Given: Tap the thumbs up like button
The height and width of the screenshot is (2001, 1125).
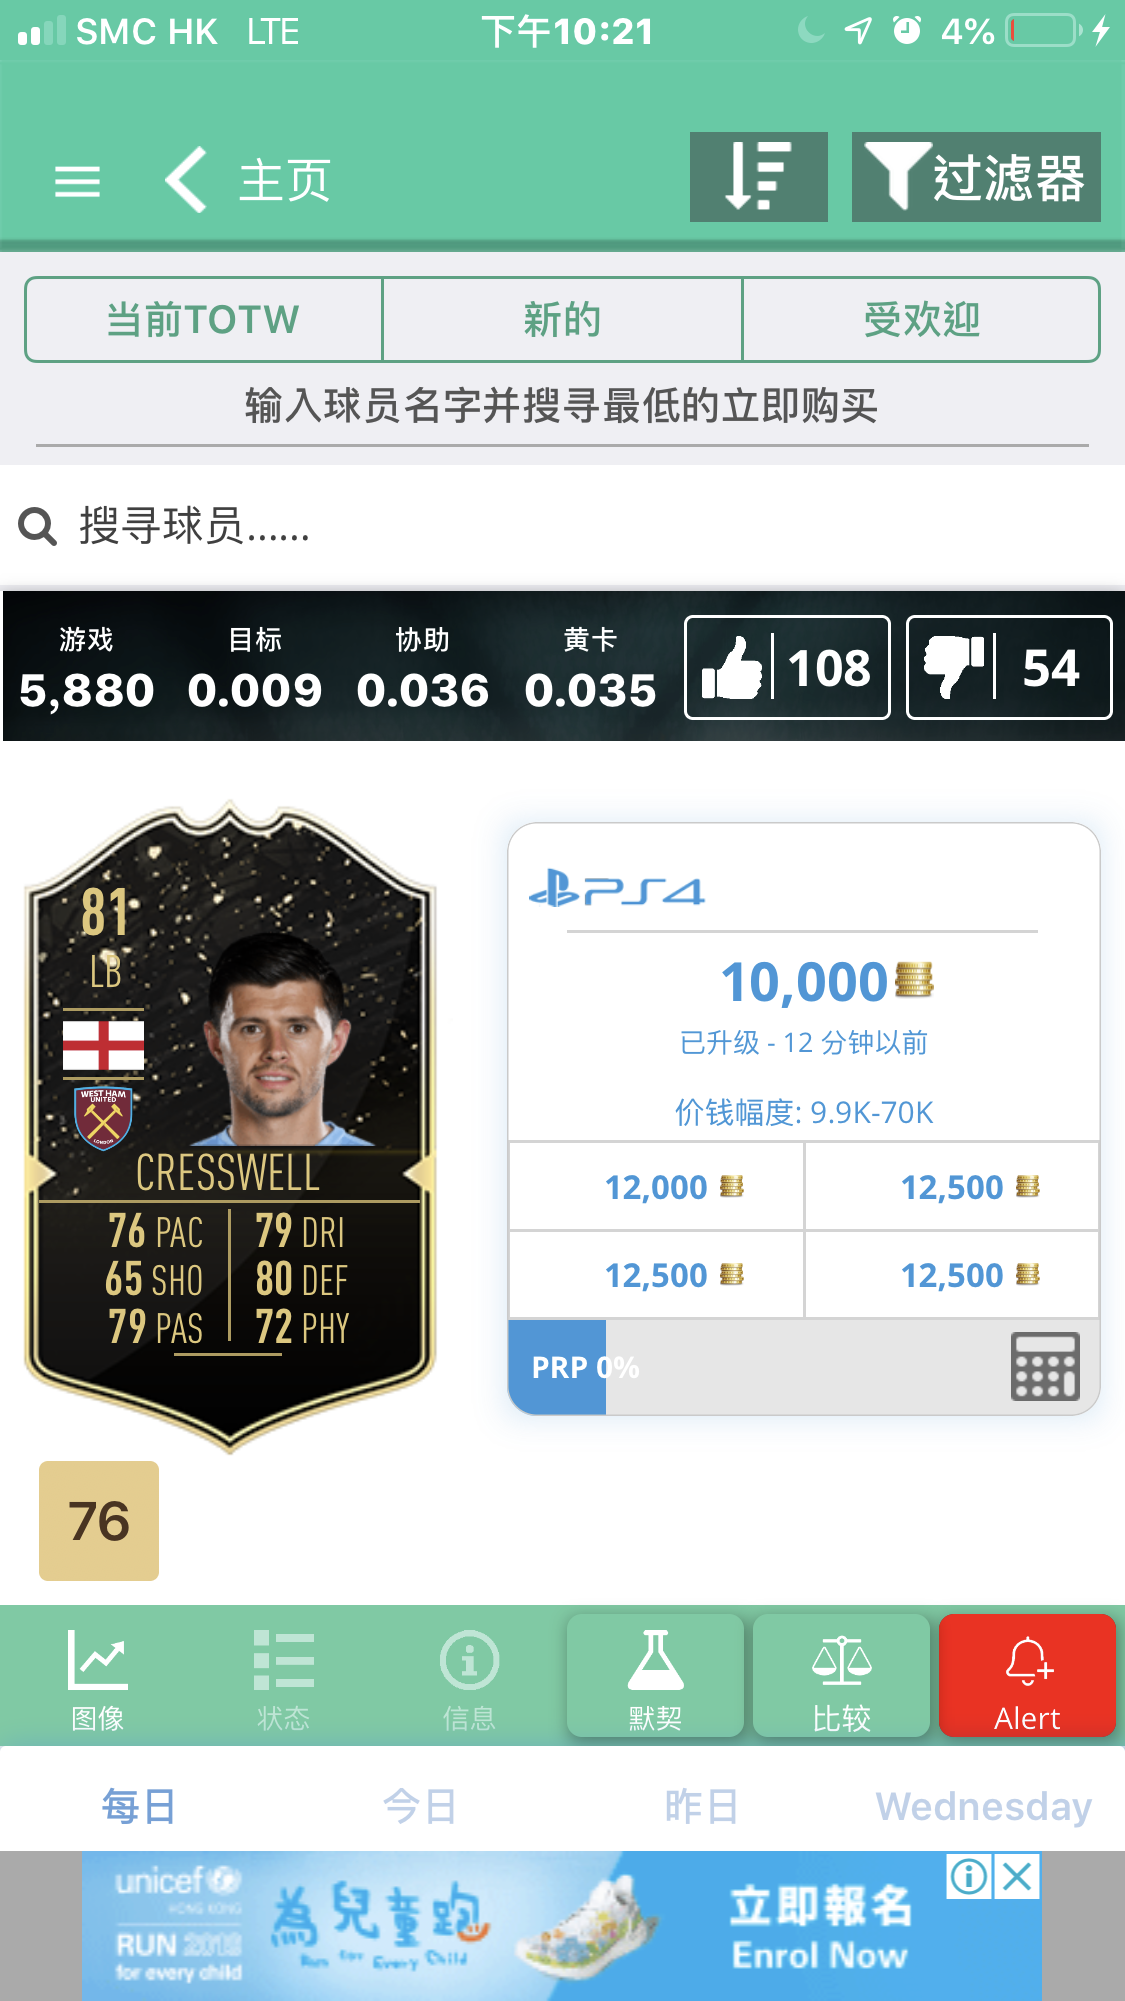Looking at the screenshot, I should pos(787,667).
